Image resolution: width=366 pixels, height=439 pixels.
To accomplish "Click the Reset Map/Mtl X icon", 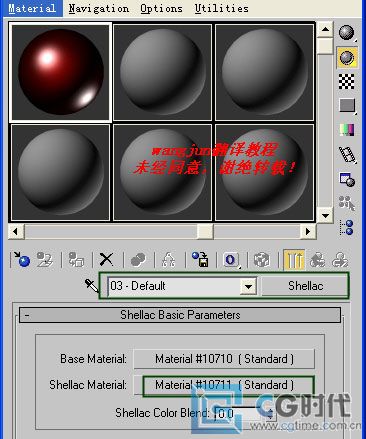I will 107,260.
